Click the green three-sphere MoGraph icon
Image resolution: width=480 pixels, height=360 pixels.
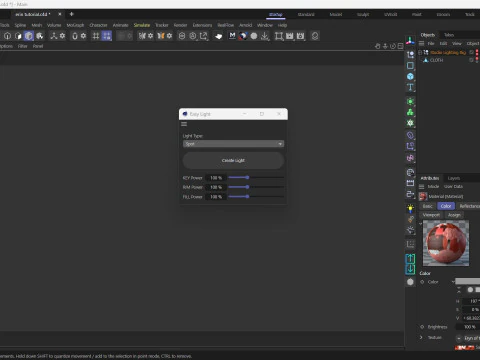point(410,112)
